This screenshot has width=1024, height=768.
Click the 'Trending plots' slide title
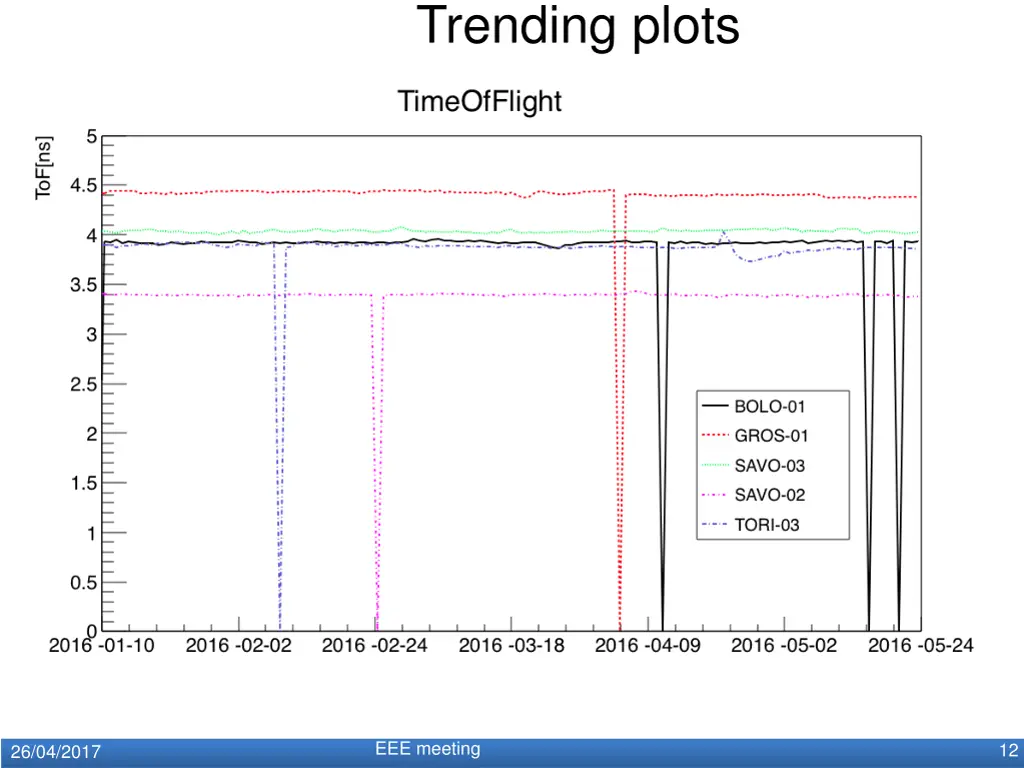pos(578,27)
